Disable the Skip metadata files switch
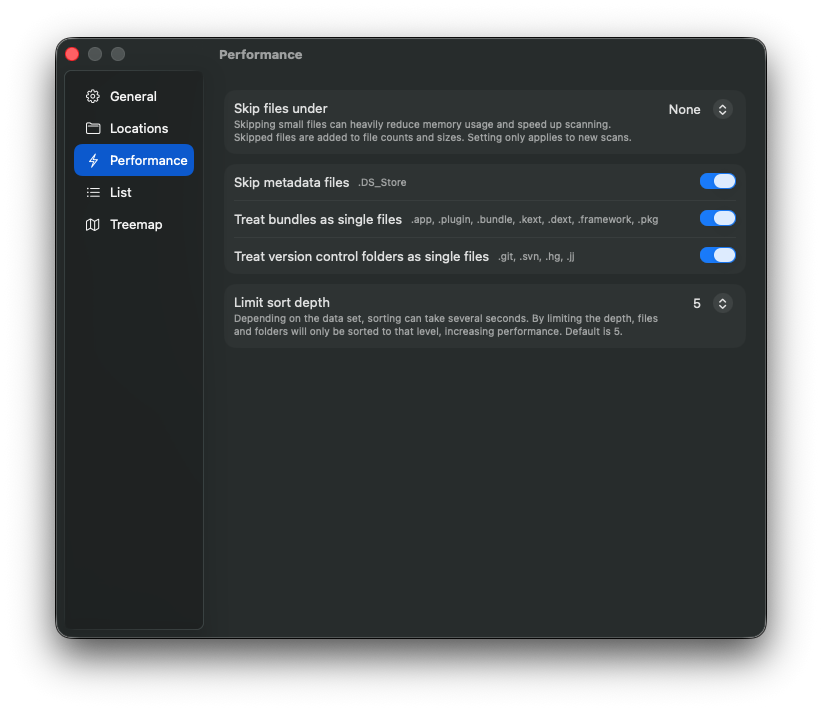Image resolution: width=822 pixels, height=712 pixels. click(717, 181)
